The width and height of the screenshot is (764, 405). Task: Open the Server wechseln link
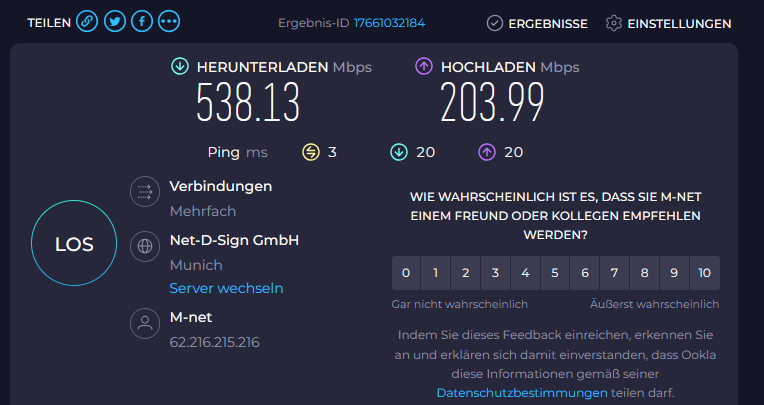click(x=226, y=288)
